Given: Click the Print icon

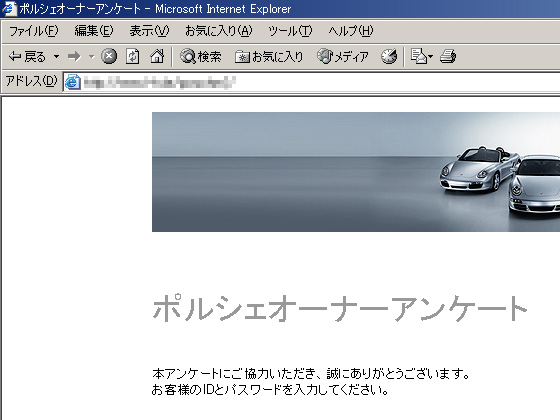Looking at the screenshot, I should (448, 56).
